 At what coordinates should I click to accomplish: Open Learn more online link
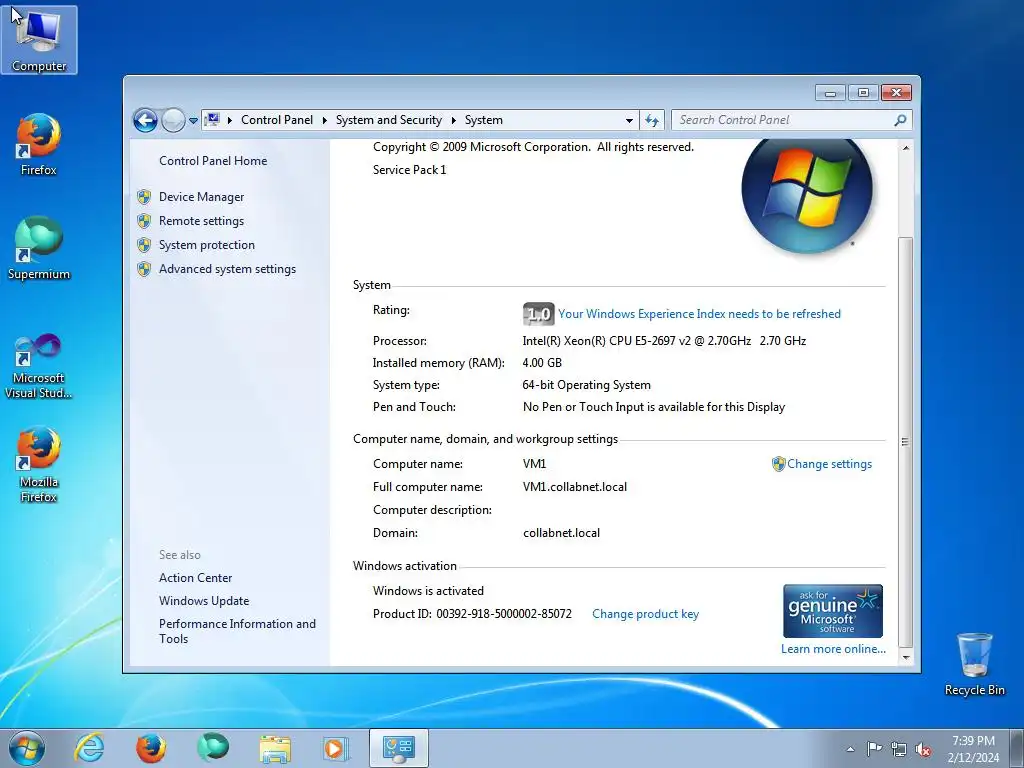pyautogui.click(x=833, y=649)
